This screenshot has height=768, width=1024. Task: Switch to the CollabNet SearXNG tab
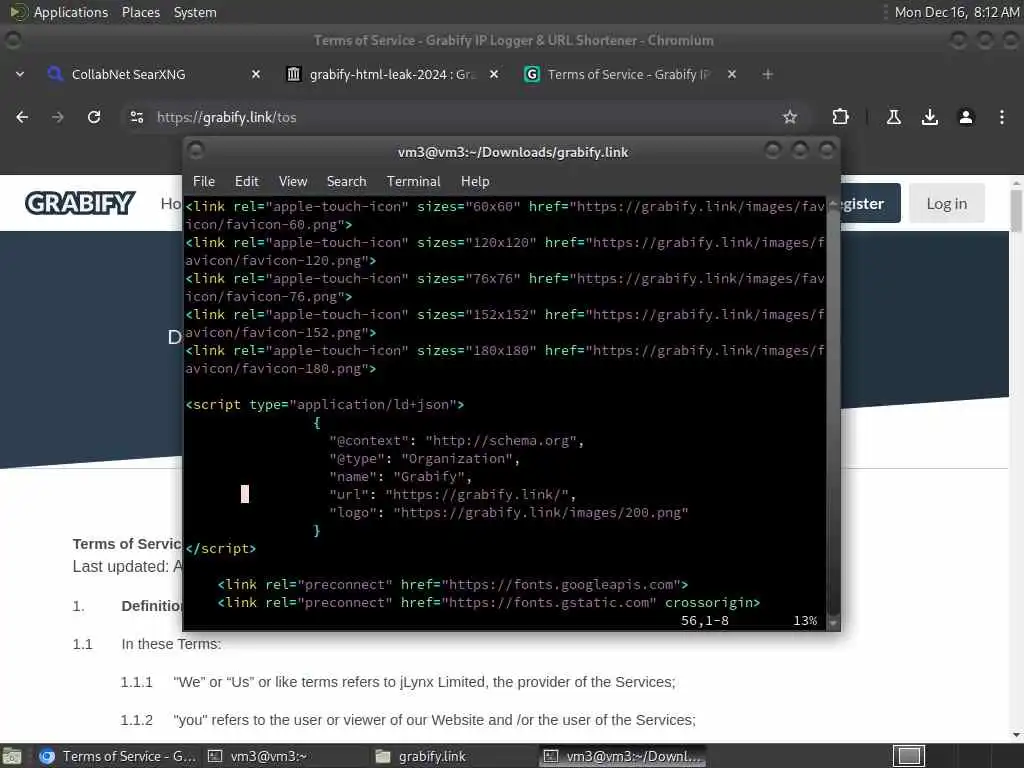coord(153,74)
